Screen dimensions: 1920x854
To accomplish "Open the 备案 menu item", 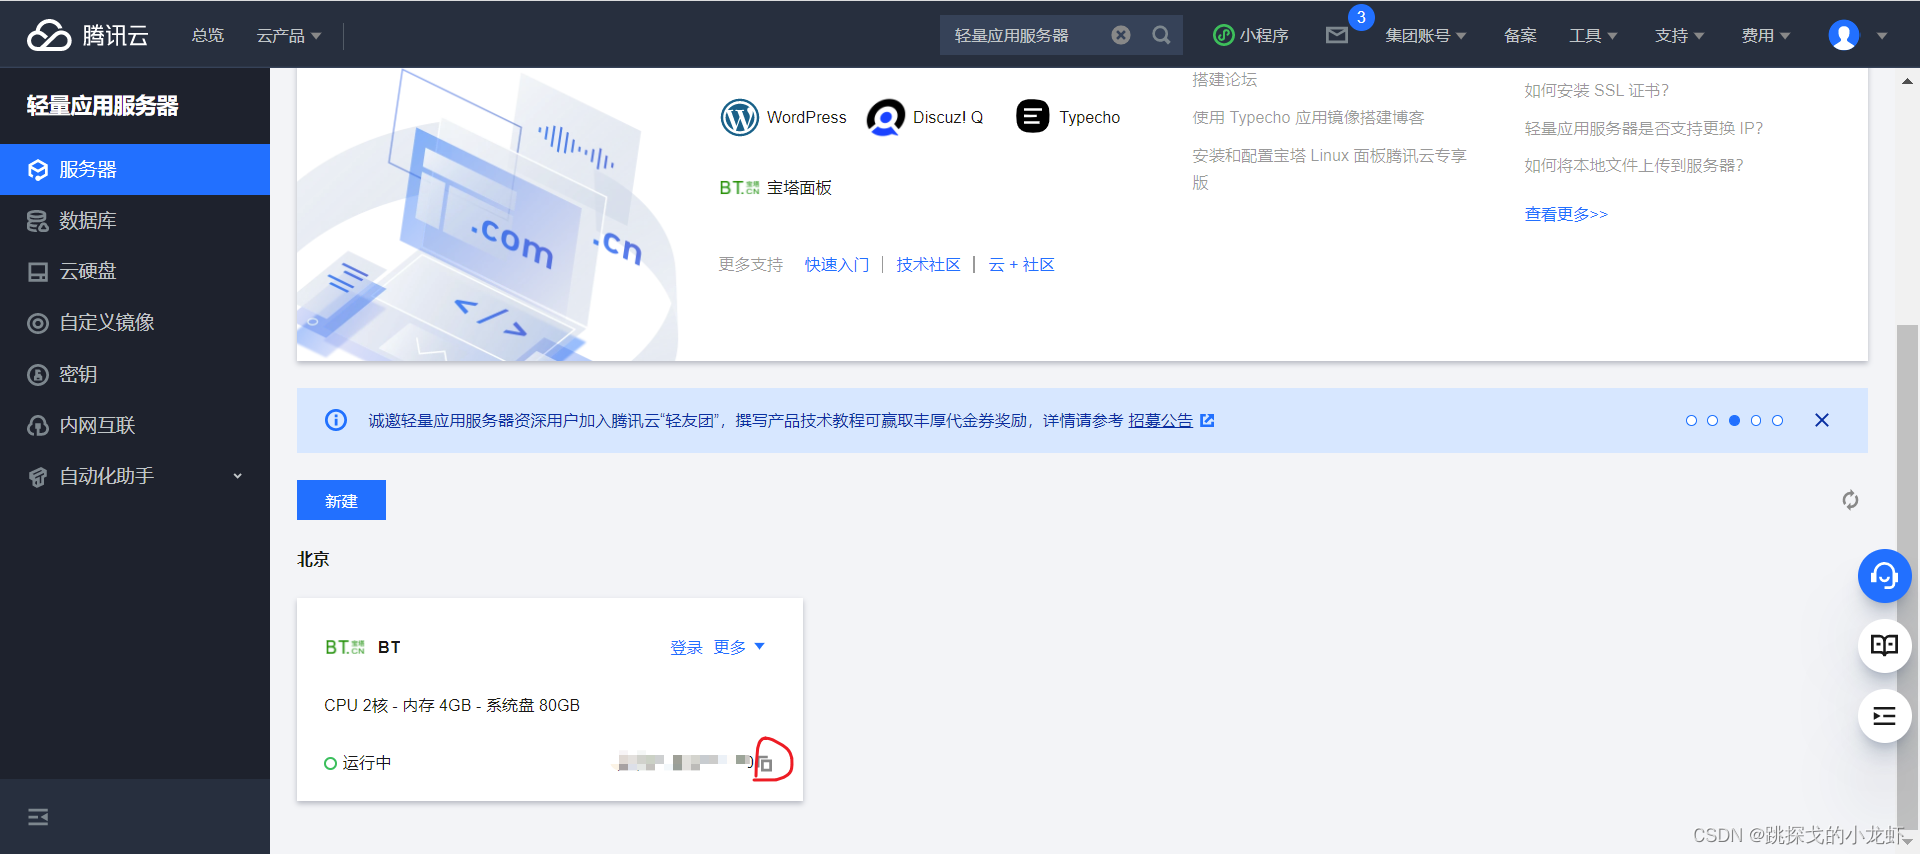I will 1520,35.
